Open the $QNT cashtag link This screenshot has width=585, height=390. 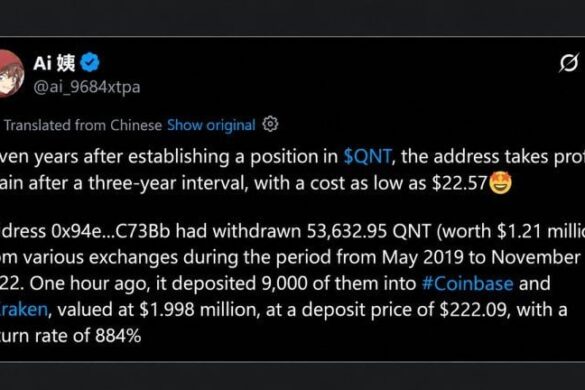367,156
